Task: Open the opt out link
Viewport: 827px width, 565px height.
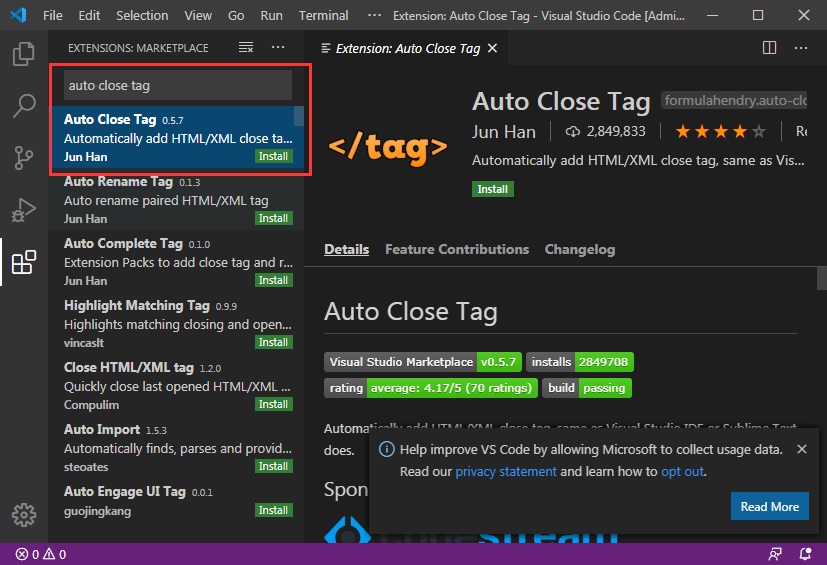Action: [x=682, y=472]
